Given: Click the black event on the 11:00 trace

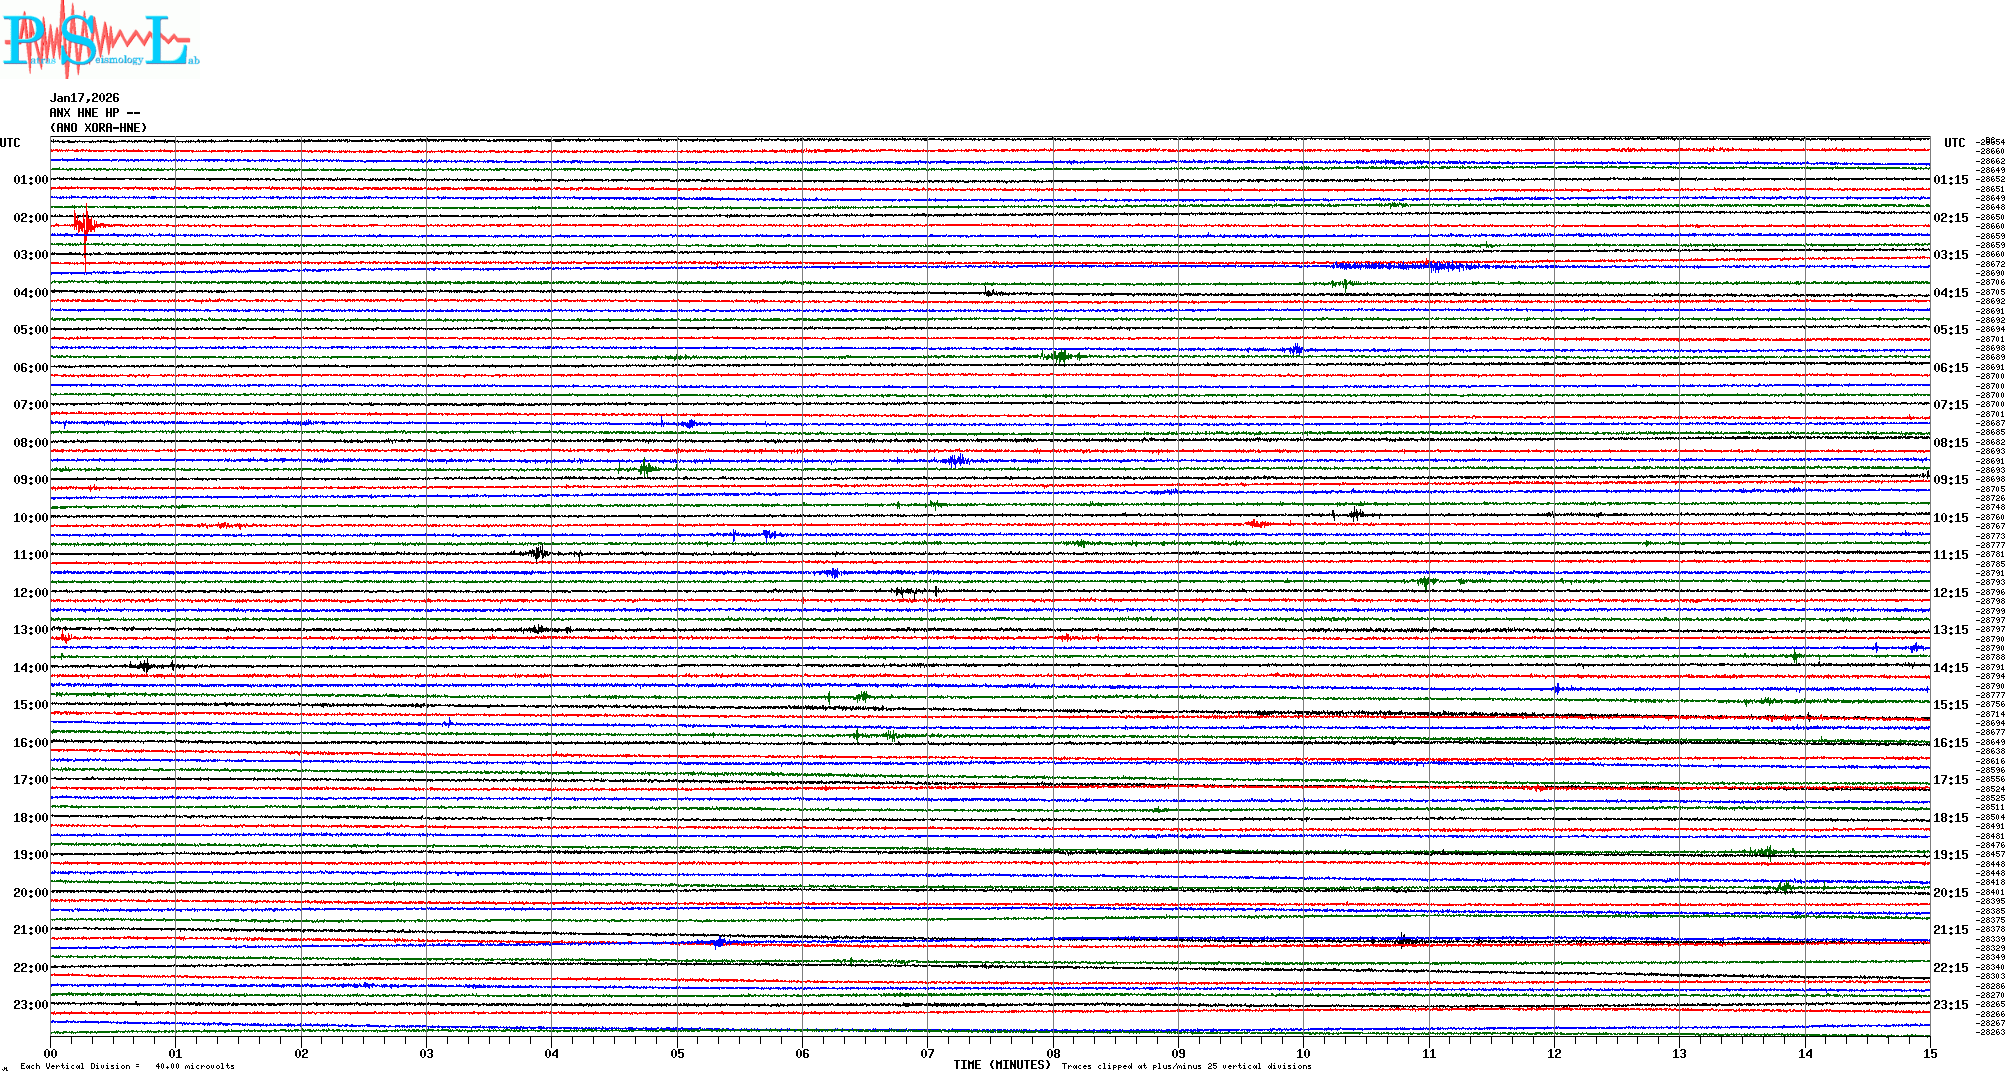Looking at the screenshot, I should pos(539,552).
